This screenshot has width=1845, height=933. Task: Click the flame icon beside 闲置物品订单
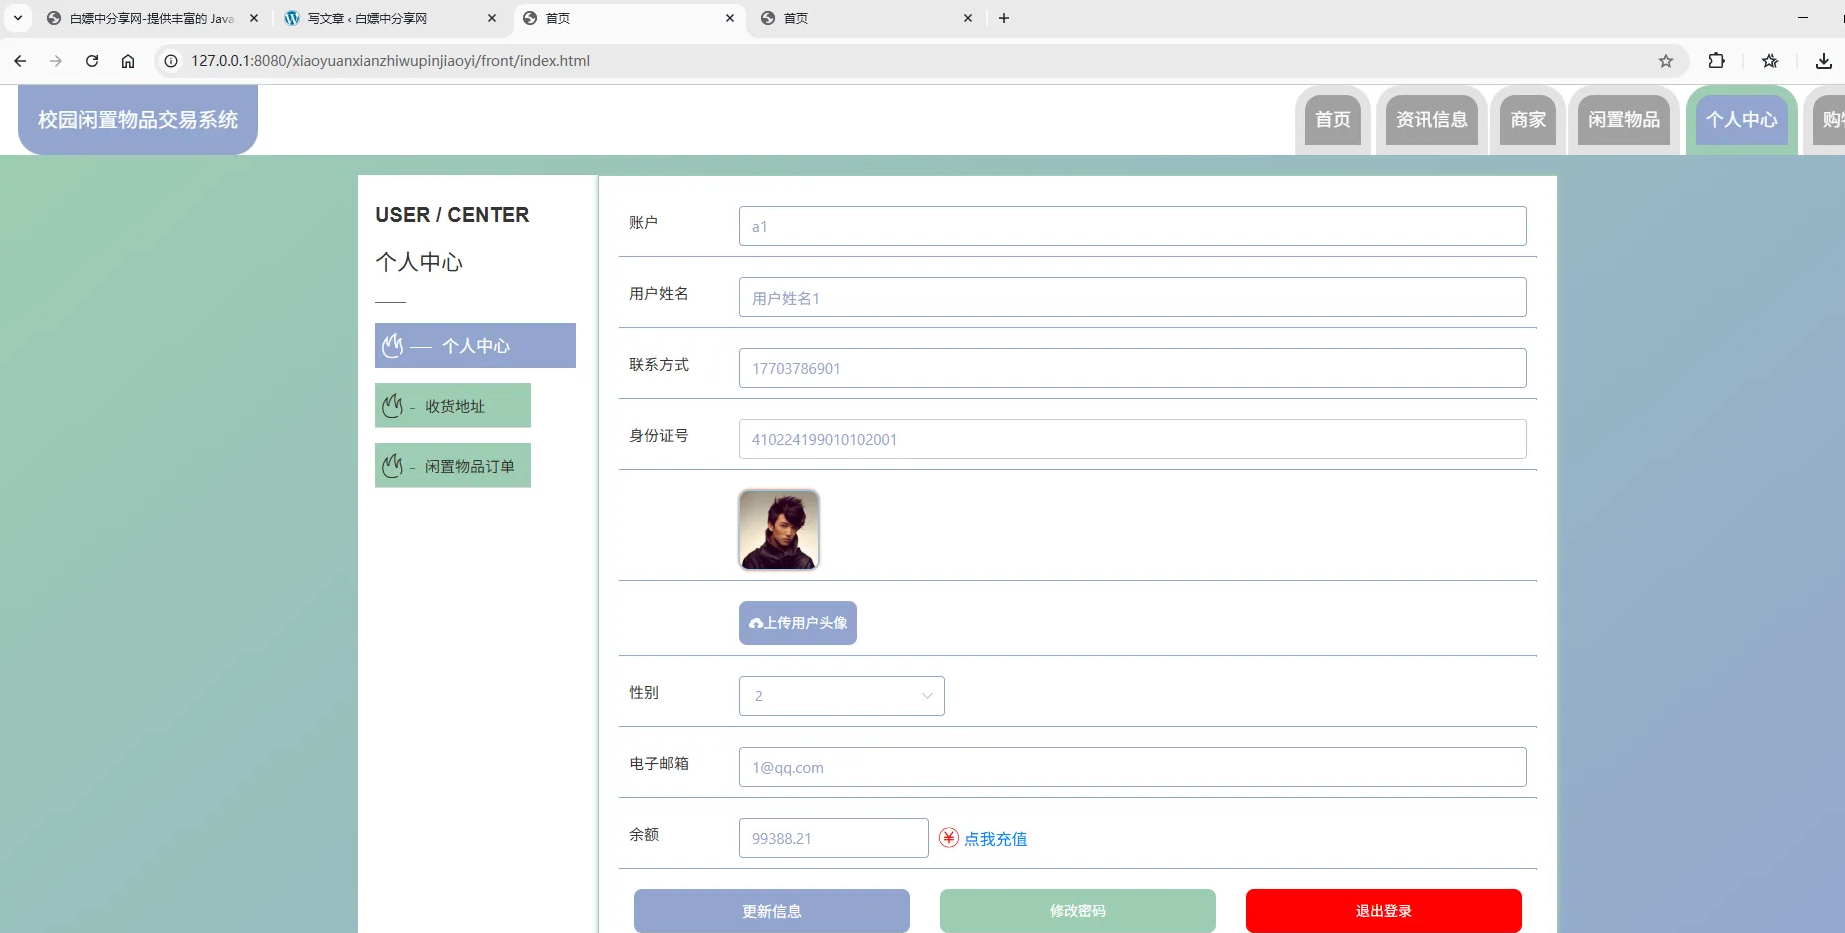tap(393, 465)
